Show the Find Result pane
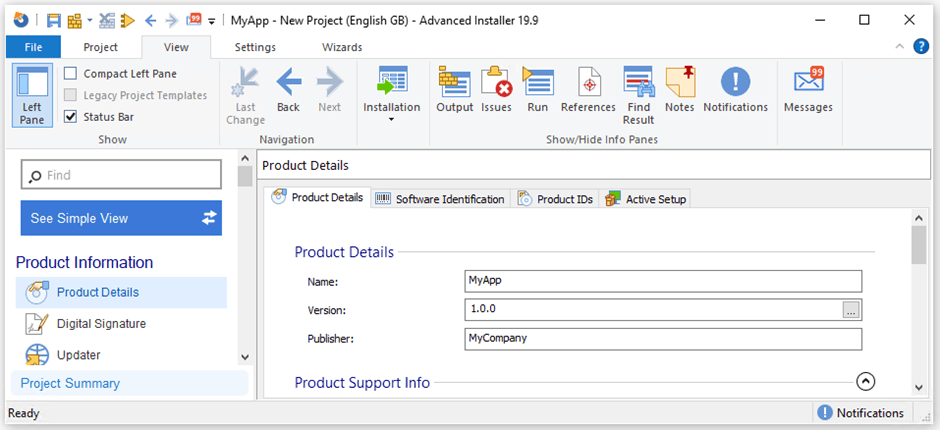The width and height of the screenshot is (940, 430). coord(638,95)
